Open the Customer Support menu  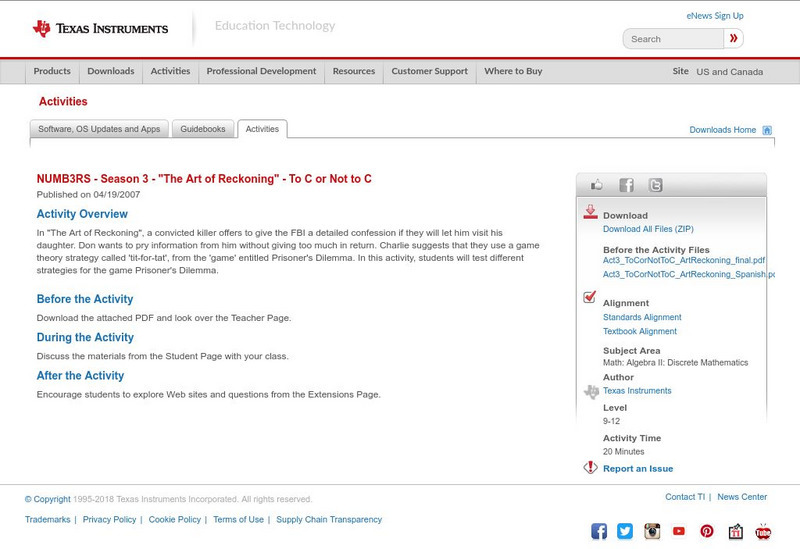[x=430, y=71]
